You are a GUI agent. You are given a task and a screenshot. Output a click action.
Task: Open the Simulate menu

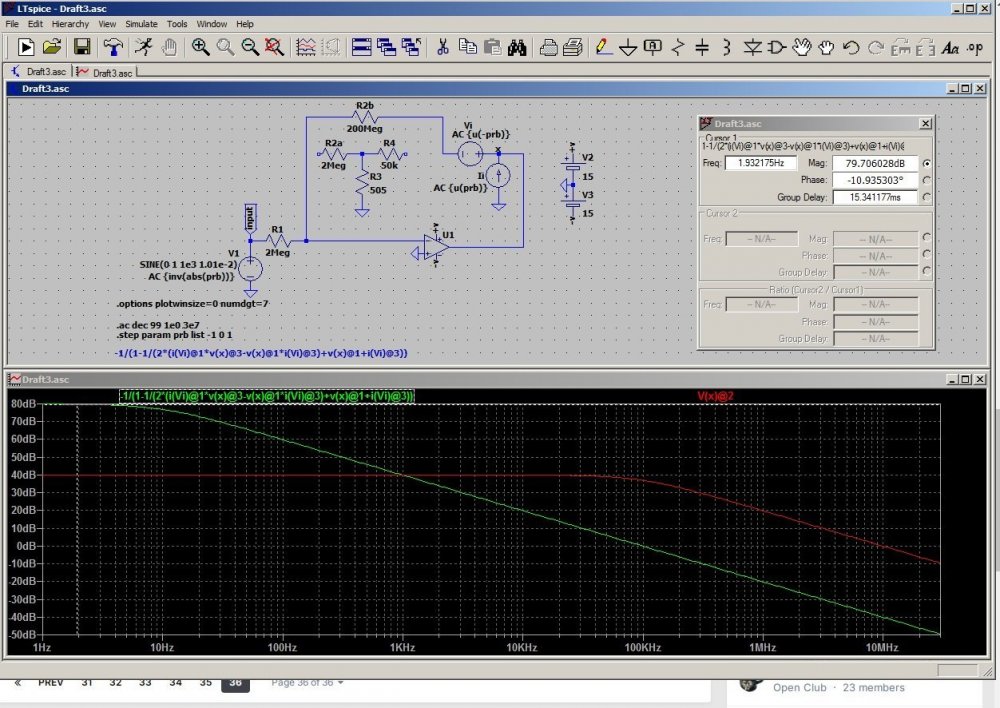point(140,23)
